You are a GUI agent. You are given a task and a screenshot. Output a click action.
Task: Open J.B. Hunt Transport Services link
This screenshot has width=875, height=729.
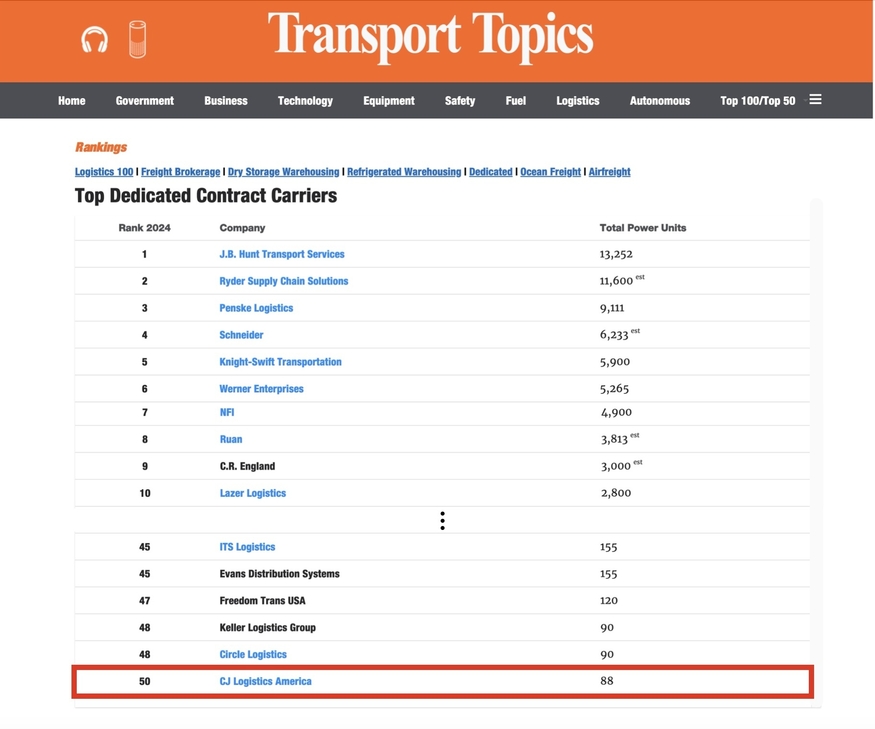[282, 254]
